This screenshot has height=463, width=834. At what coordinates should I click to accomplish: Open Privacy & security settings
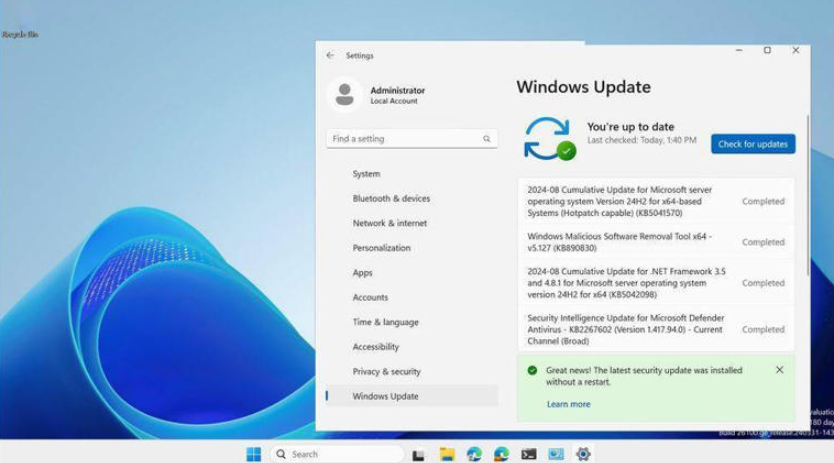coord(412,372)
